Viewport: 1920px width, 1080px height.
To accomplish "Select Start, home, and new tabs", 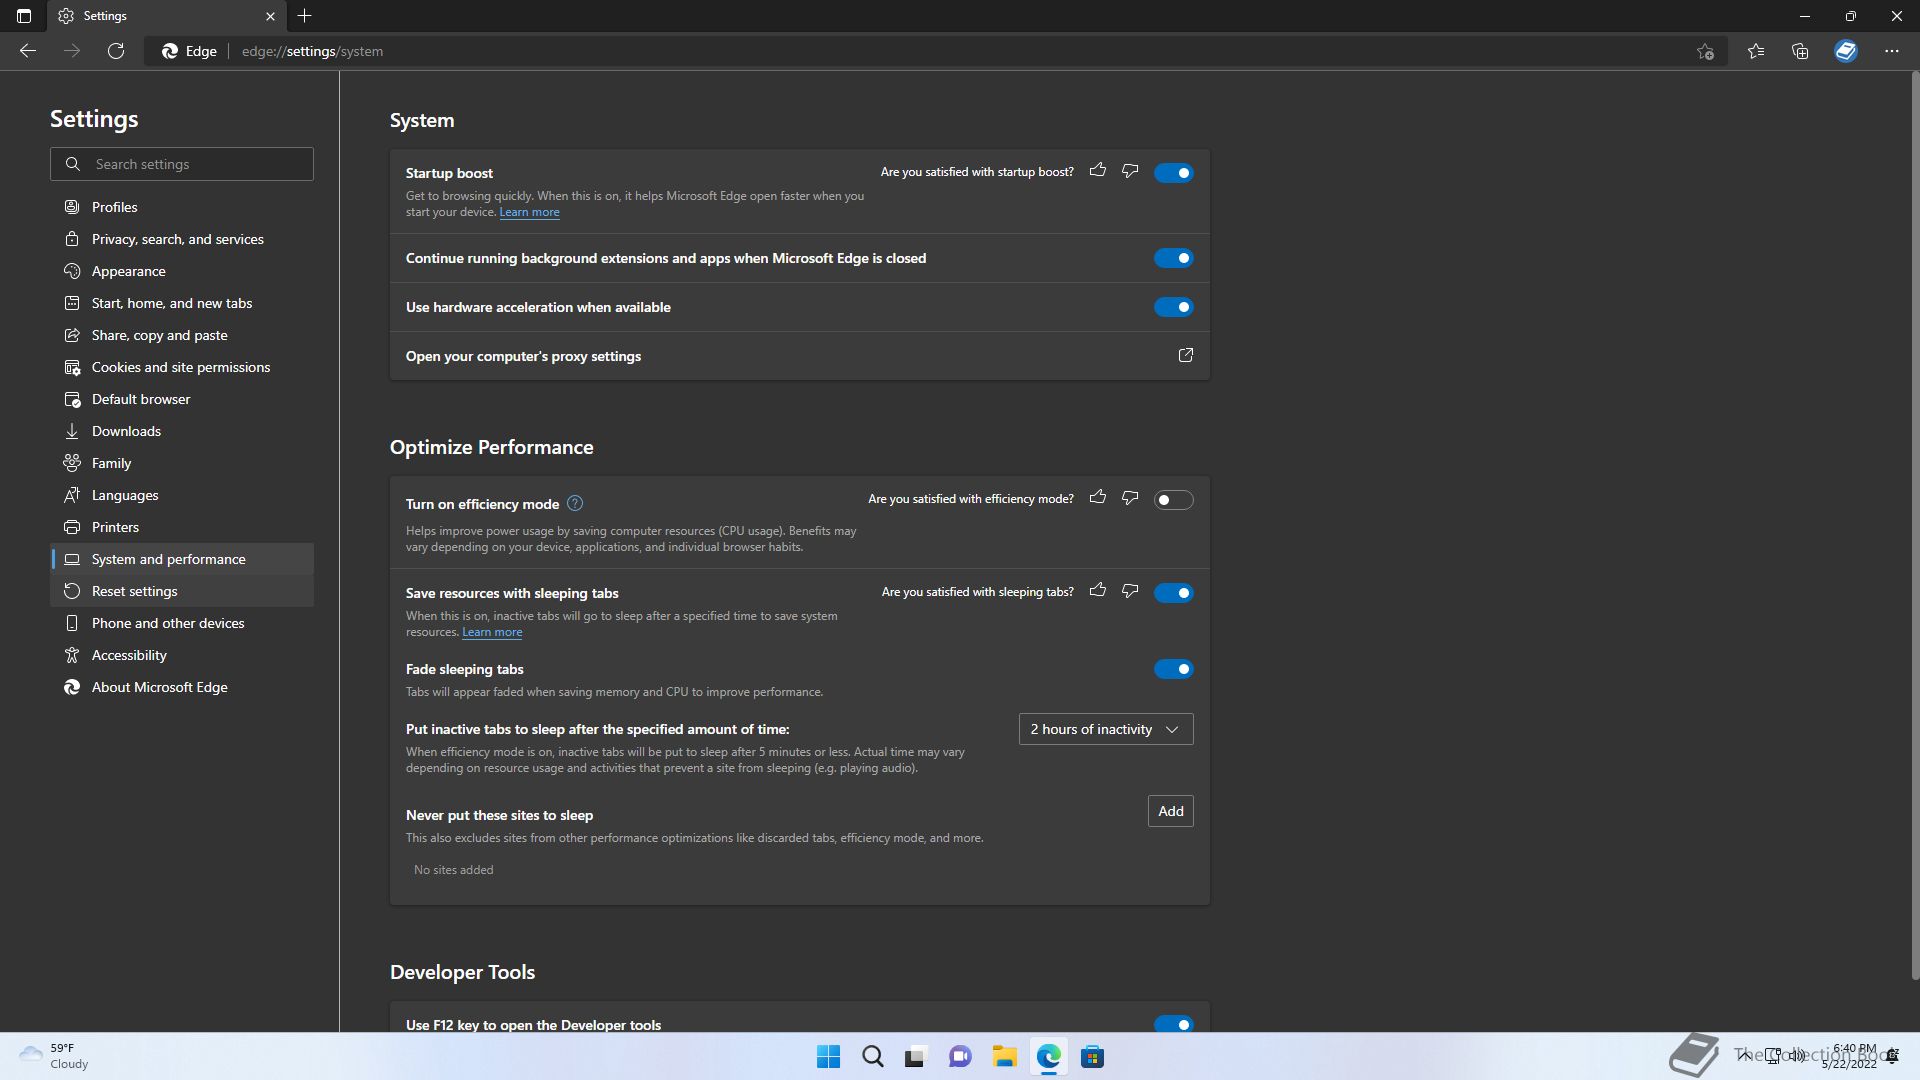I will (x=182, y=303).
